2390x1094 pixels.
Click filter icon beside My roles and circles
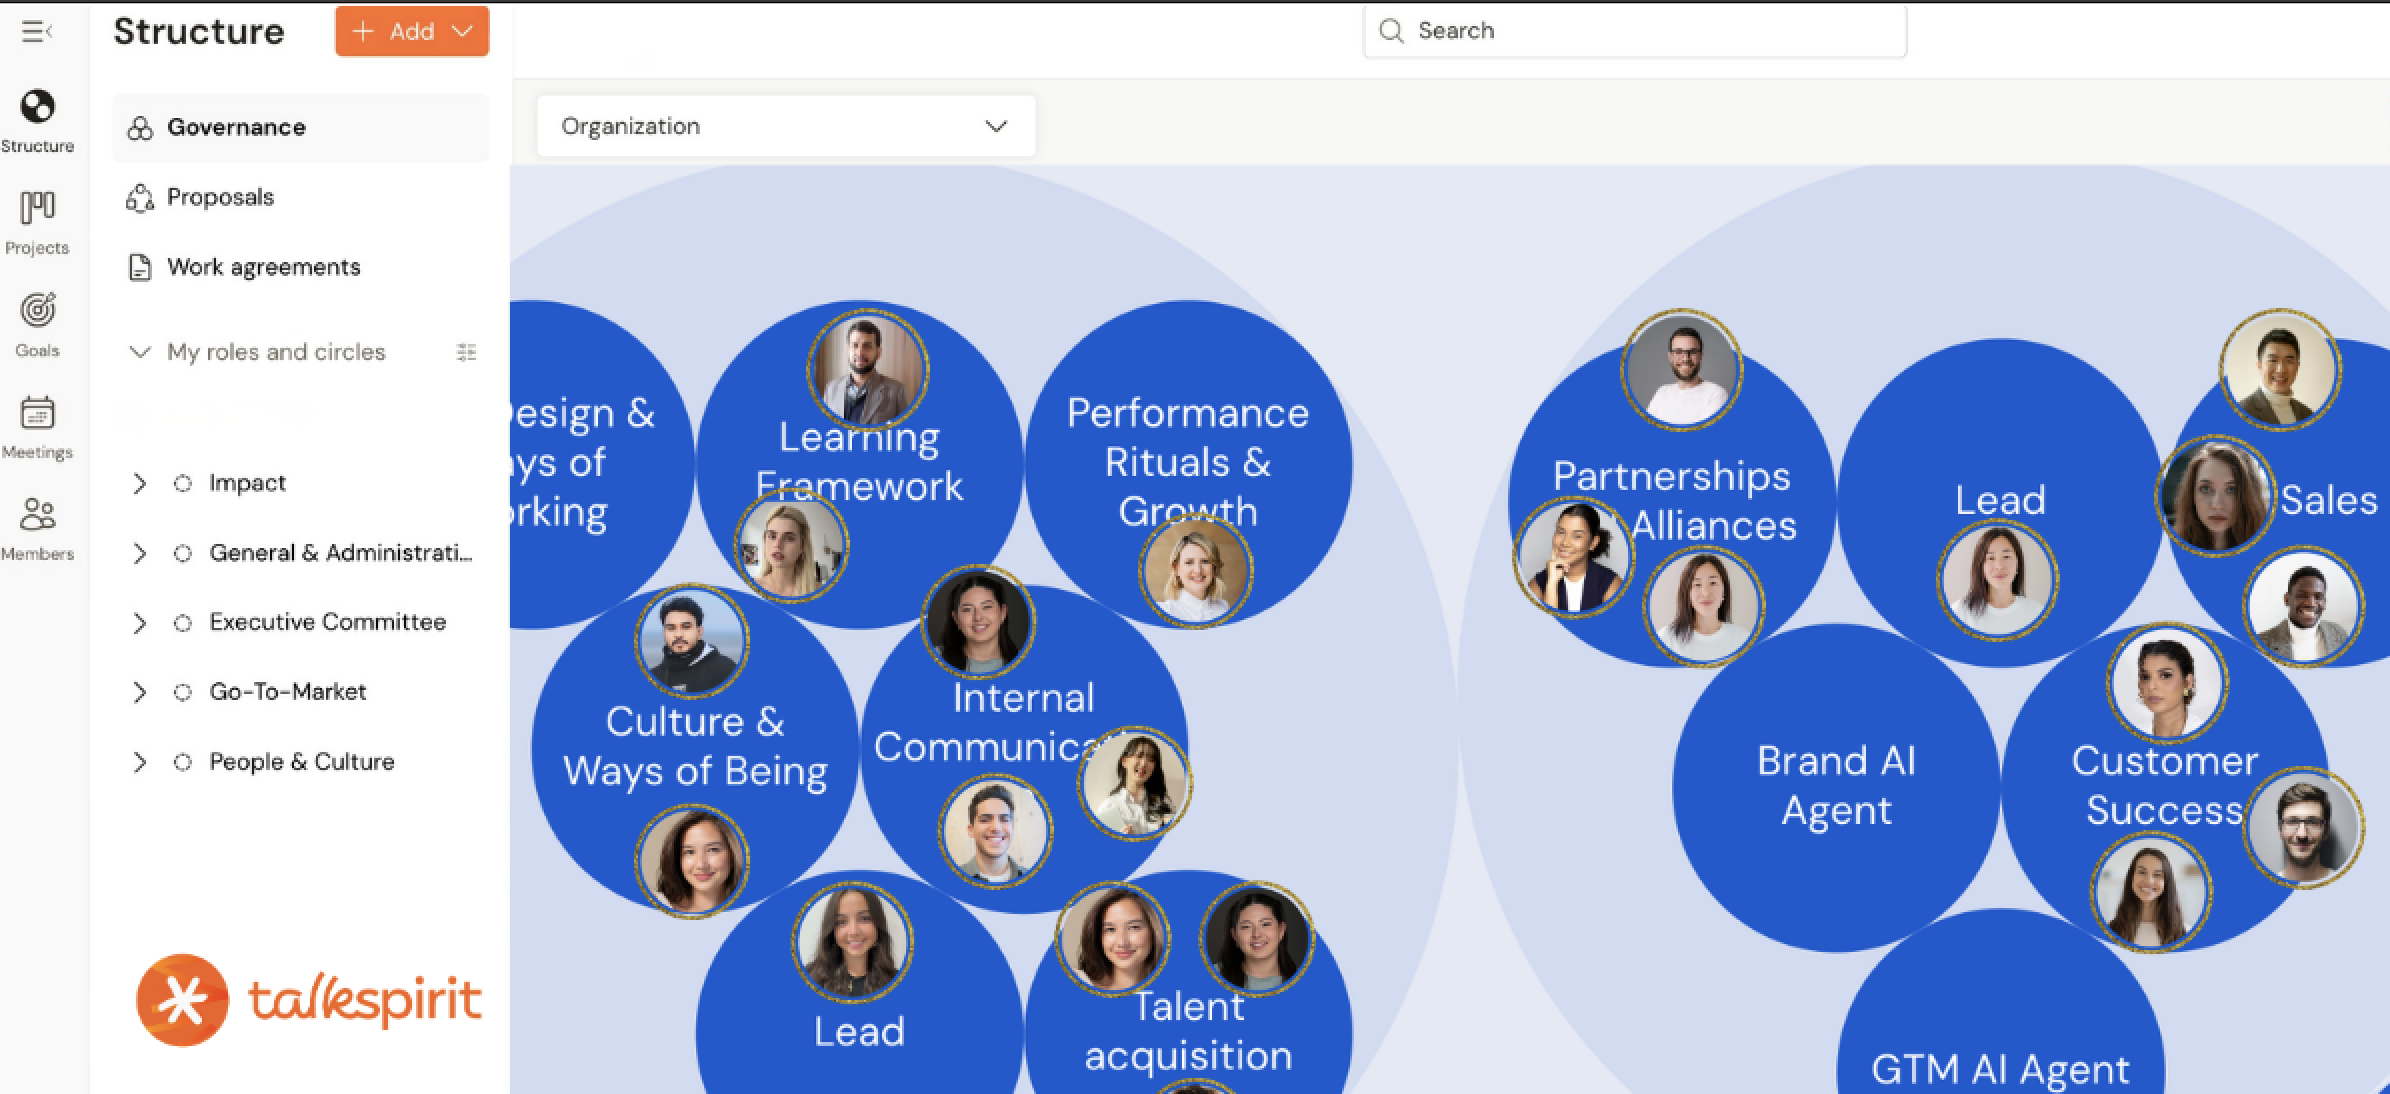pos(466,352)
